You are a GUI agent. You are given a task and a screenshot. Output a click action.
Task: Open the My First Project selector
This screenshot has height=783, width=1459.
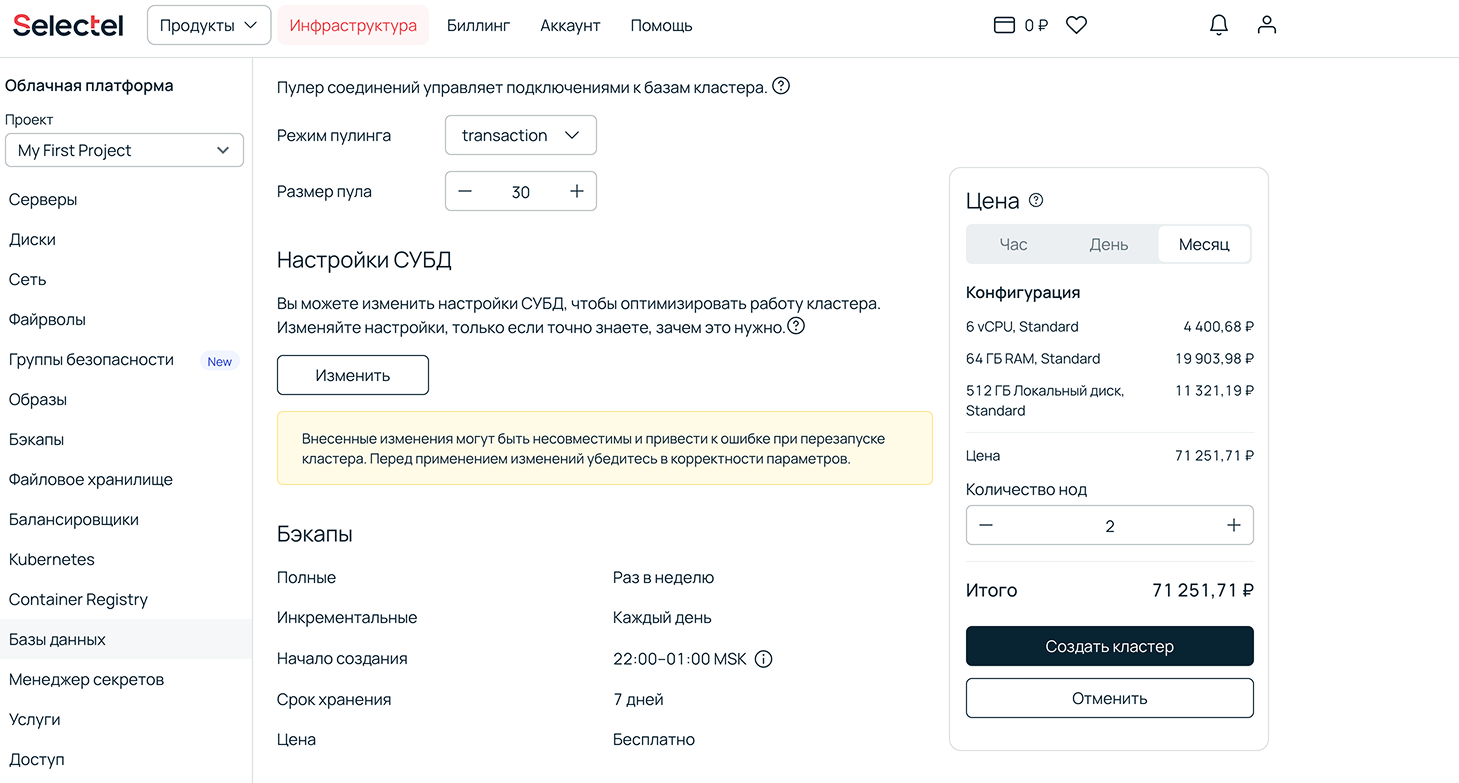[x=124, y=150]
